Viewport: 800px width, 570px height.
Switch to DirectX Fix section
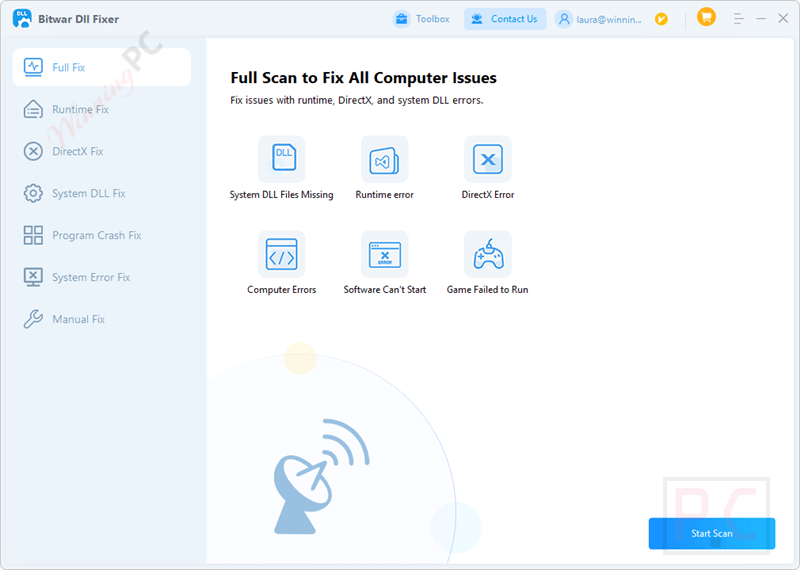coord(102,151)
